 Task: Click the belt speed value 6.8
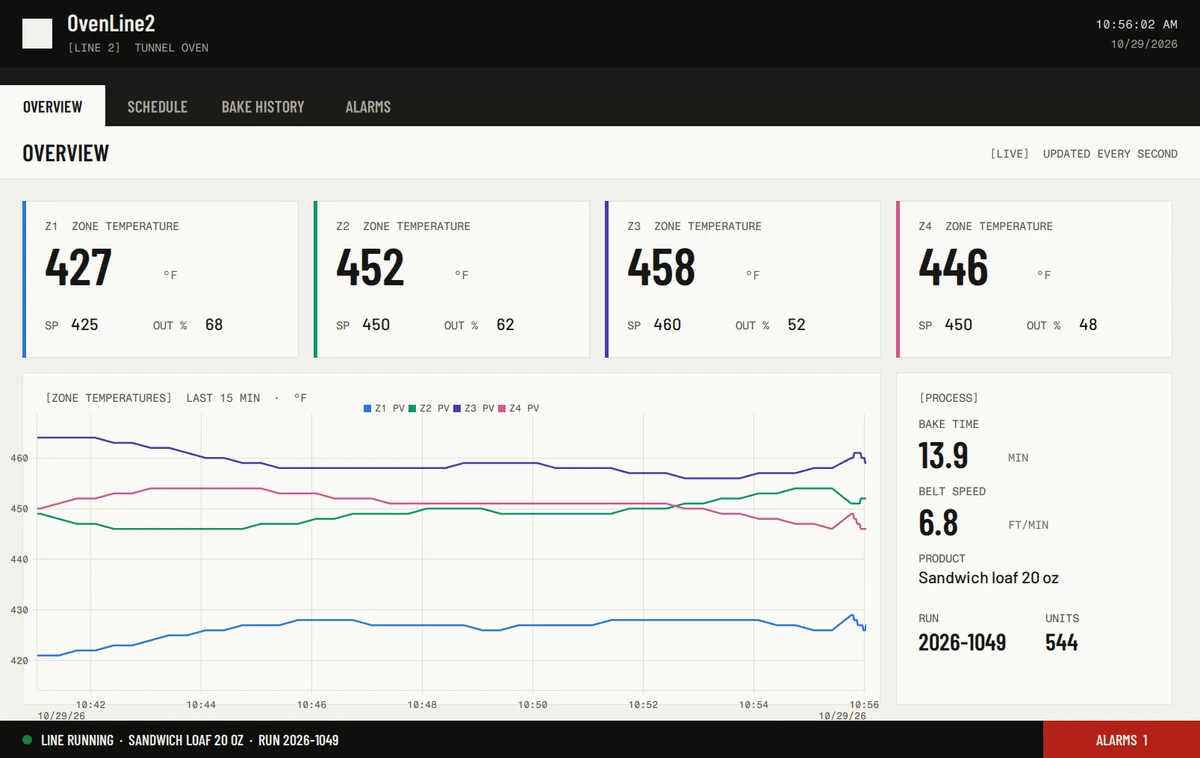click(938, 522)
